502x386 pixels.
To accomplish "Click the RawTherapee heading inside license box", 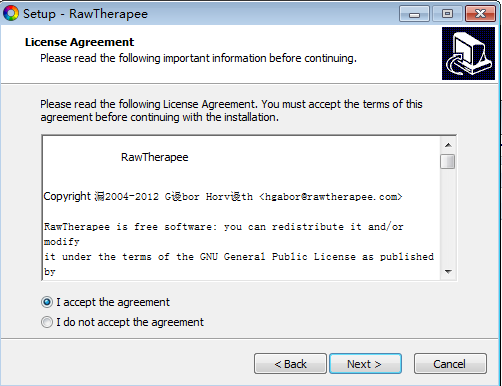I will point(155,157).
